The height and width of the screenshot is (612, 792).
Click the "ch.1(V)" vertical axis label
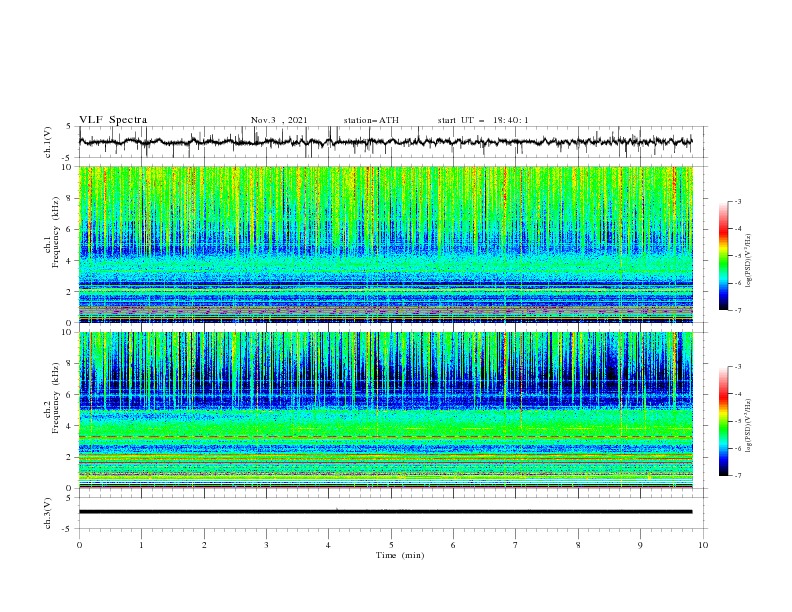48,142
